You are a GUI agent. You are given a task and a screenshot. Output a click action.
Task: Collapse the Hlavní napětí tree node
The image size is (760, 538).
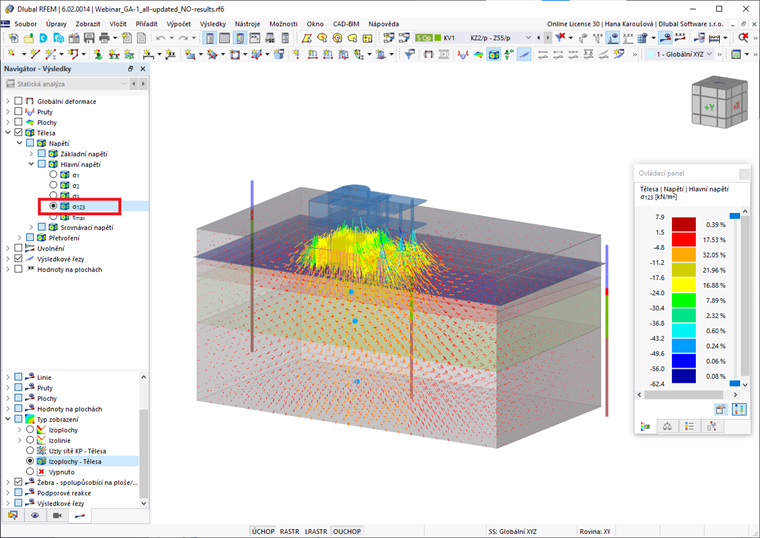pos(31,164)
